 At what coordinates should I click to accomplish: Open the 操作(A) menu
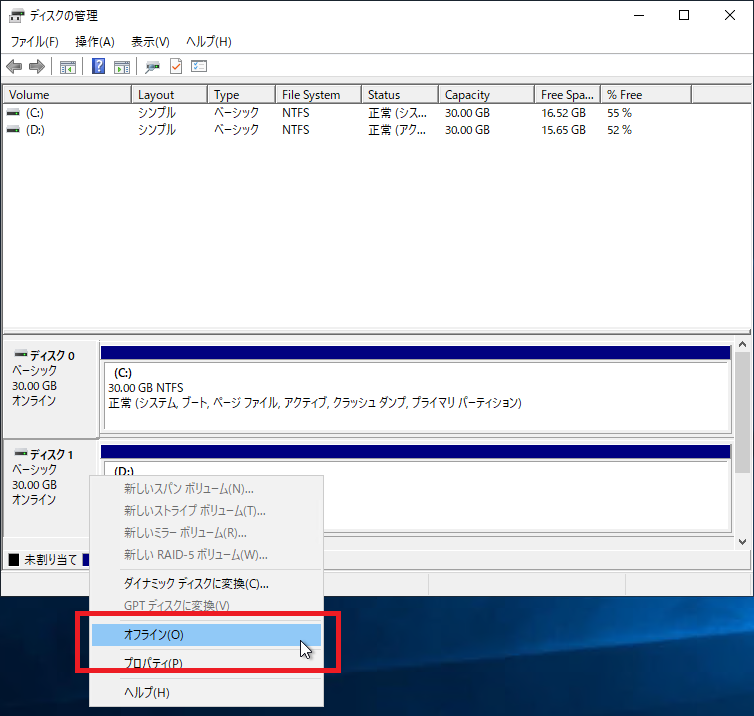tap(95, 42)
